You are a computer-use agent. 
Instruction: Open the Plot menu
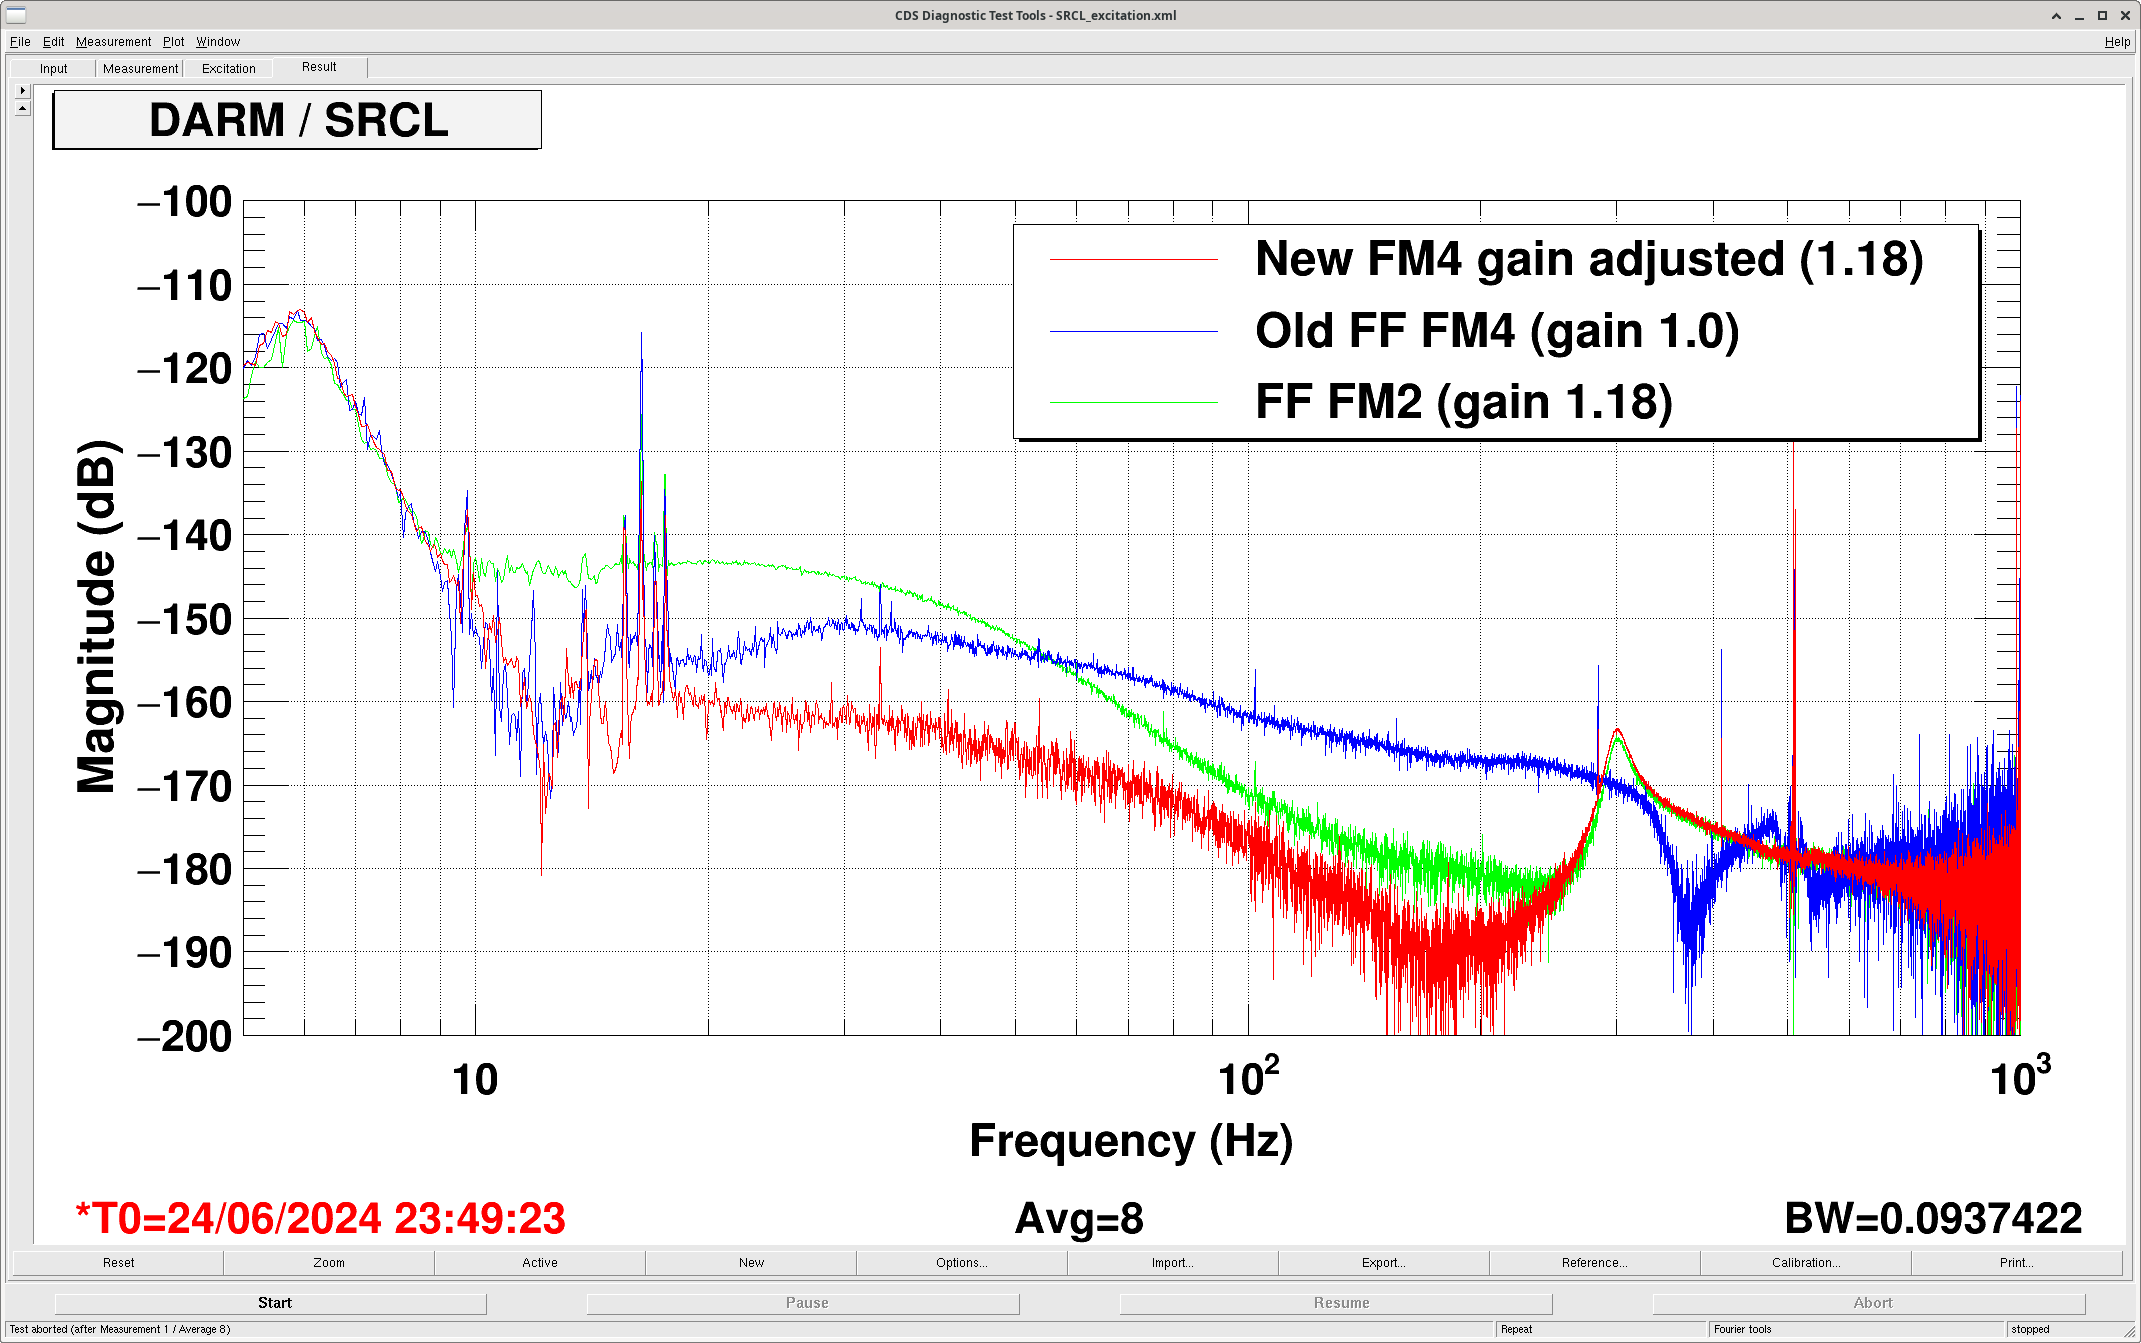tap(174, 41)
